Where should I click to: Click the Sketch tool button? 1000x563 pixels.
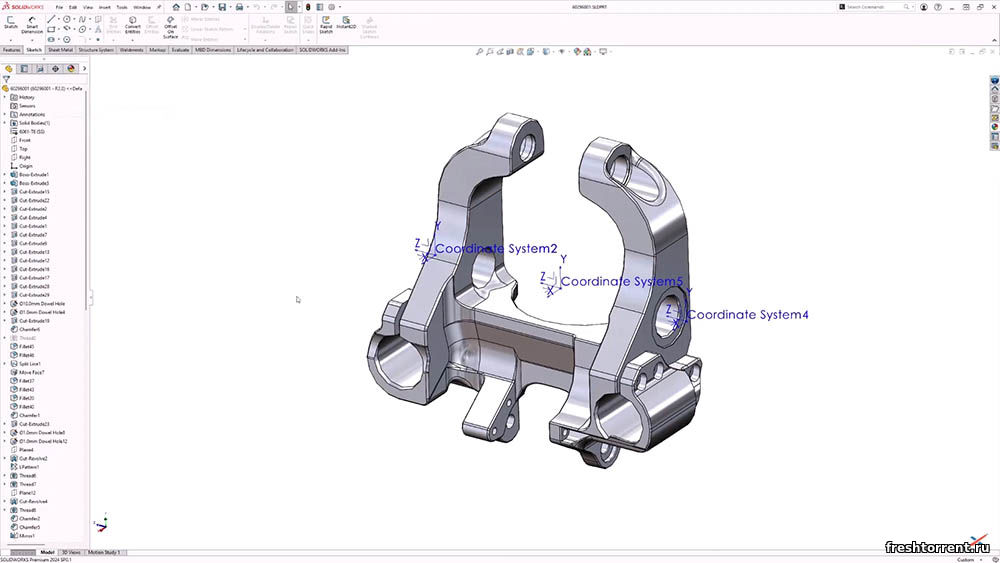coord(11,24)
